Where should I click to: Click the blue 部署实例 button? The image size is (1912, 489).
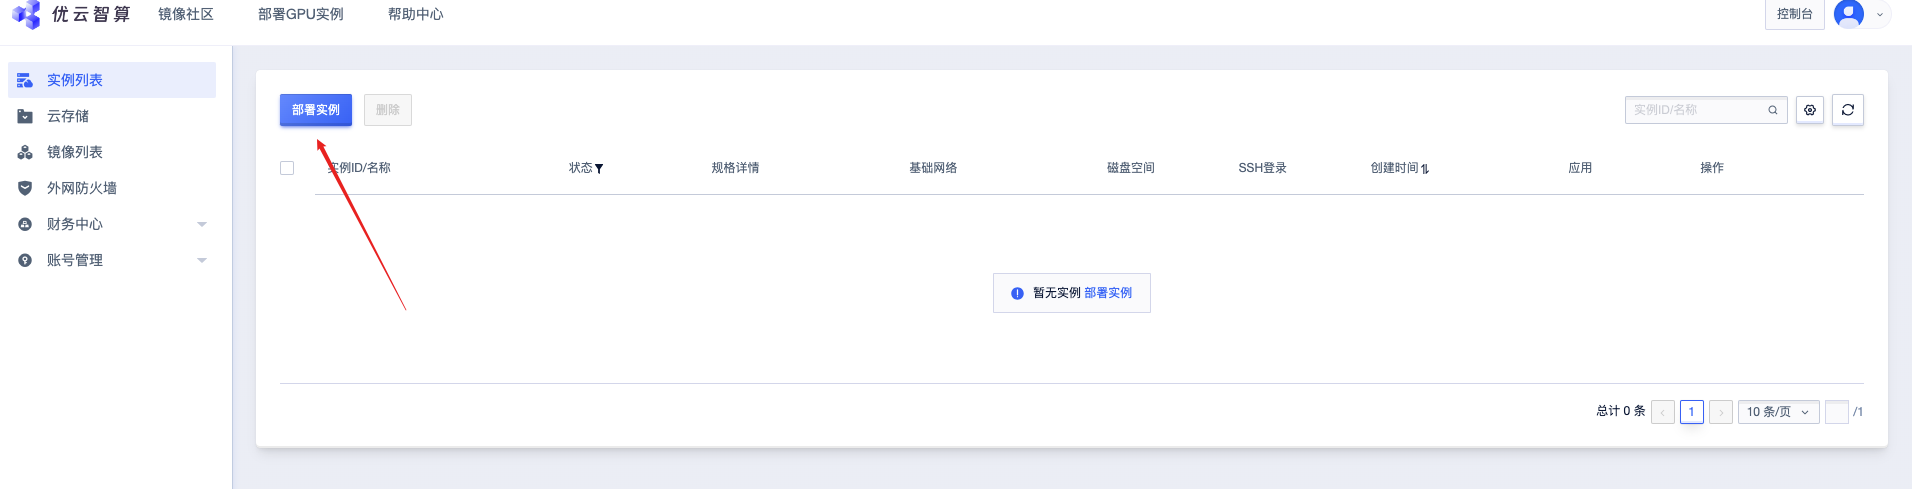click(316, 110)
